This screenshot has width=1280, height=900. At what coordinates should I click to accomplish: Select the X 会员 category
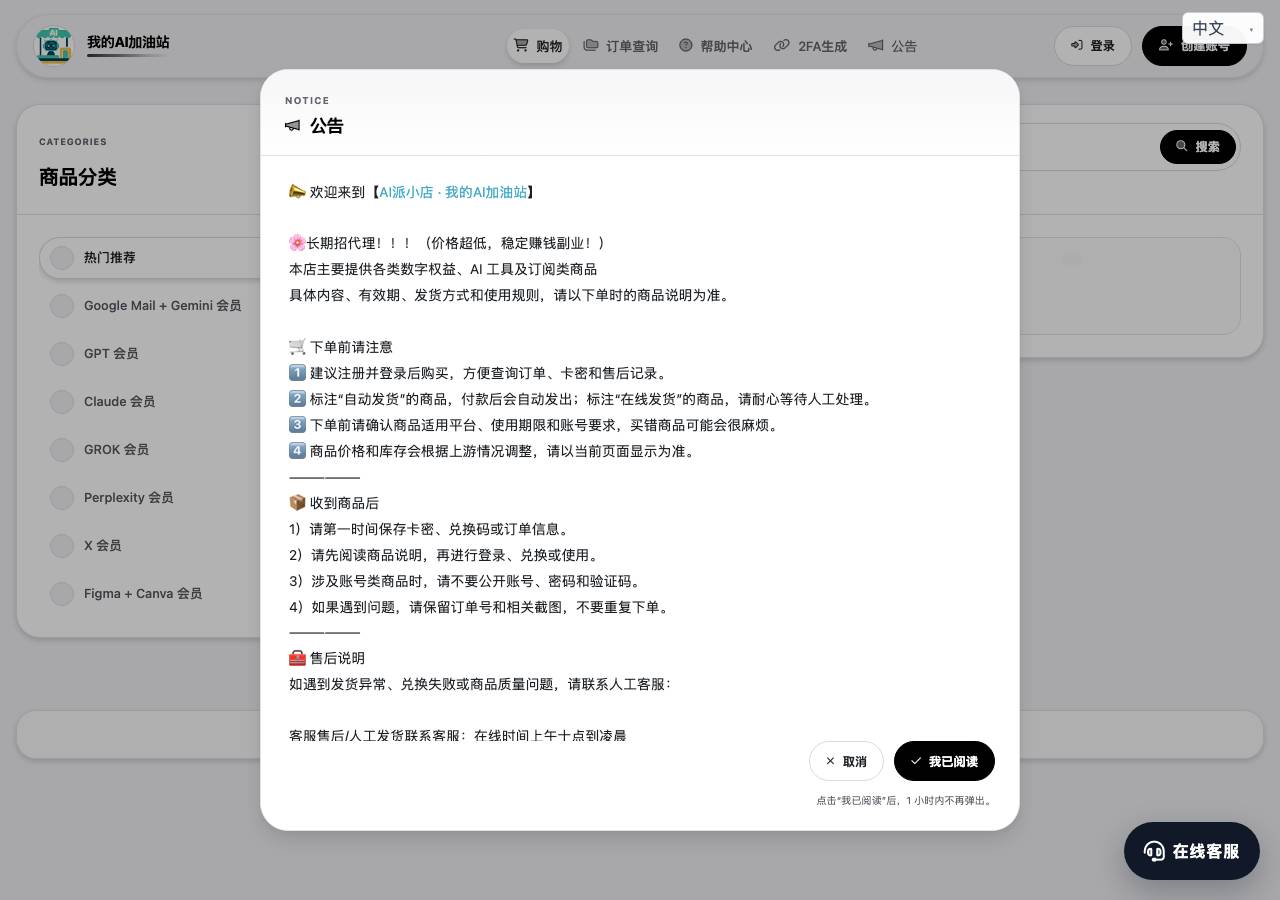point(150,545)
